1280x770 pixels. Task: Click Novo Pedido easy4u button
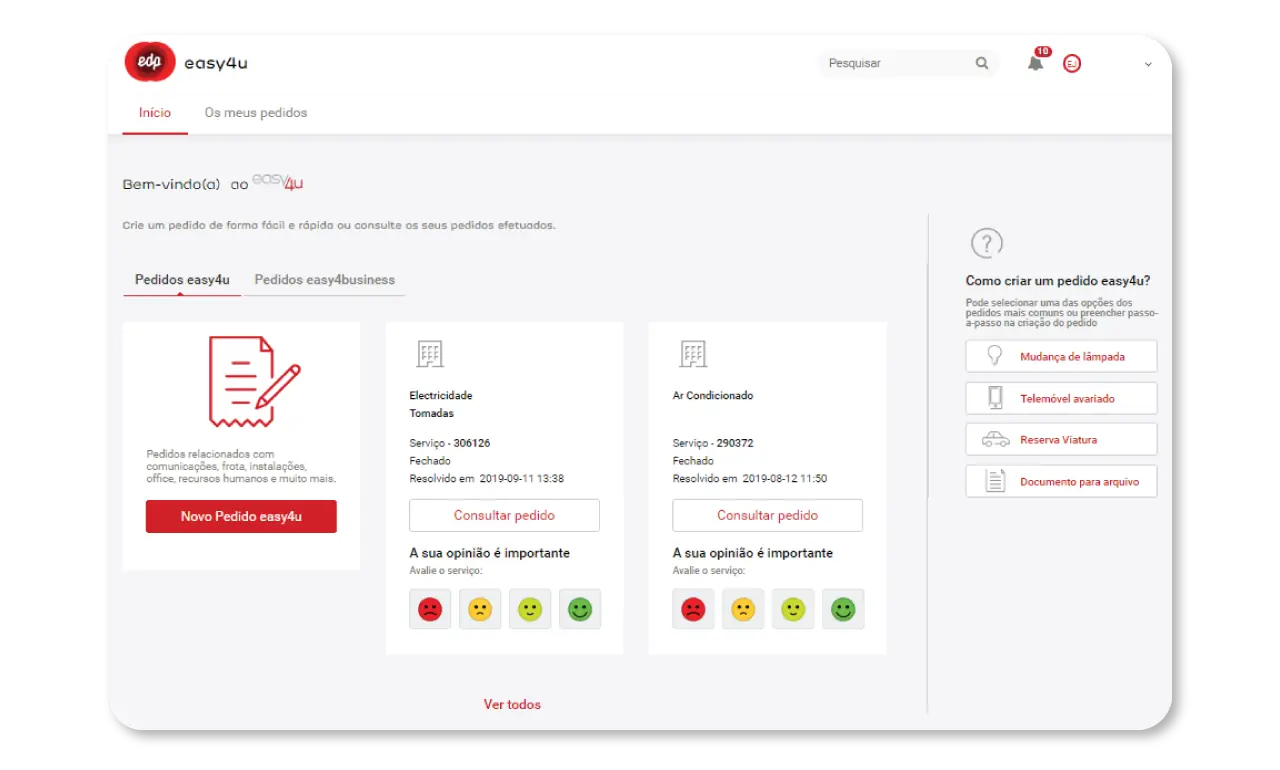pos(241,517)
